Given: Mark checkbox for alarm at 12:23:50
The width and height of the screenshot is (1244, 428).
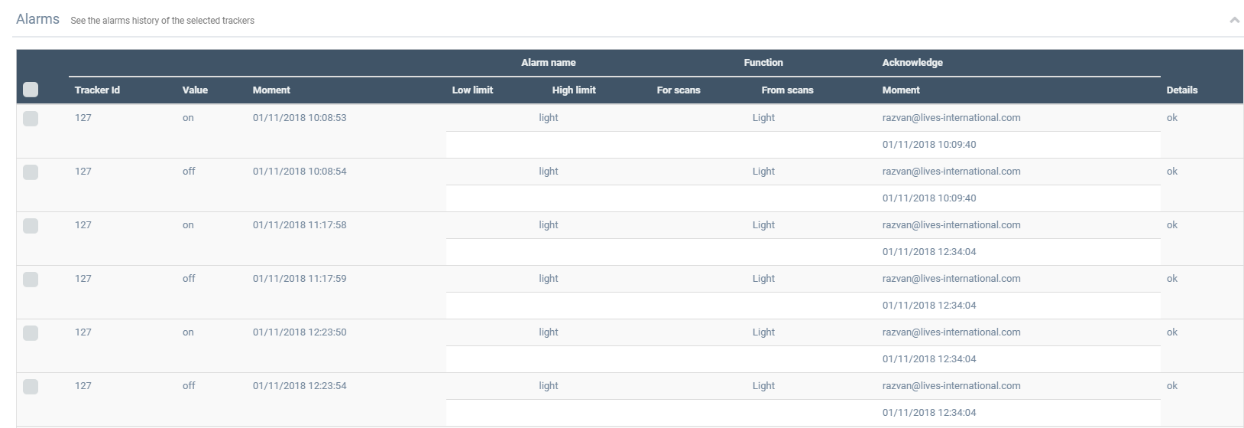Looking at the screenshot, I should (30, 332).
